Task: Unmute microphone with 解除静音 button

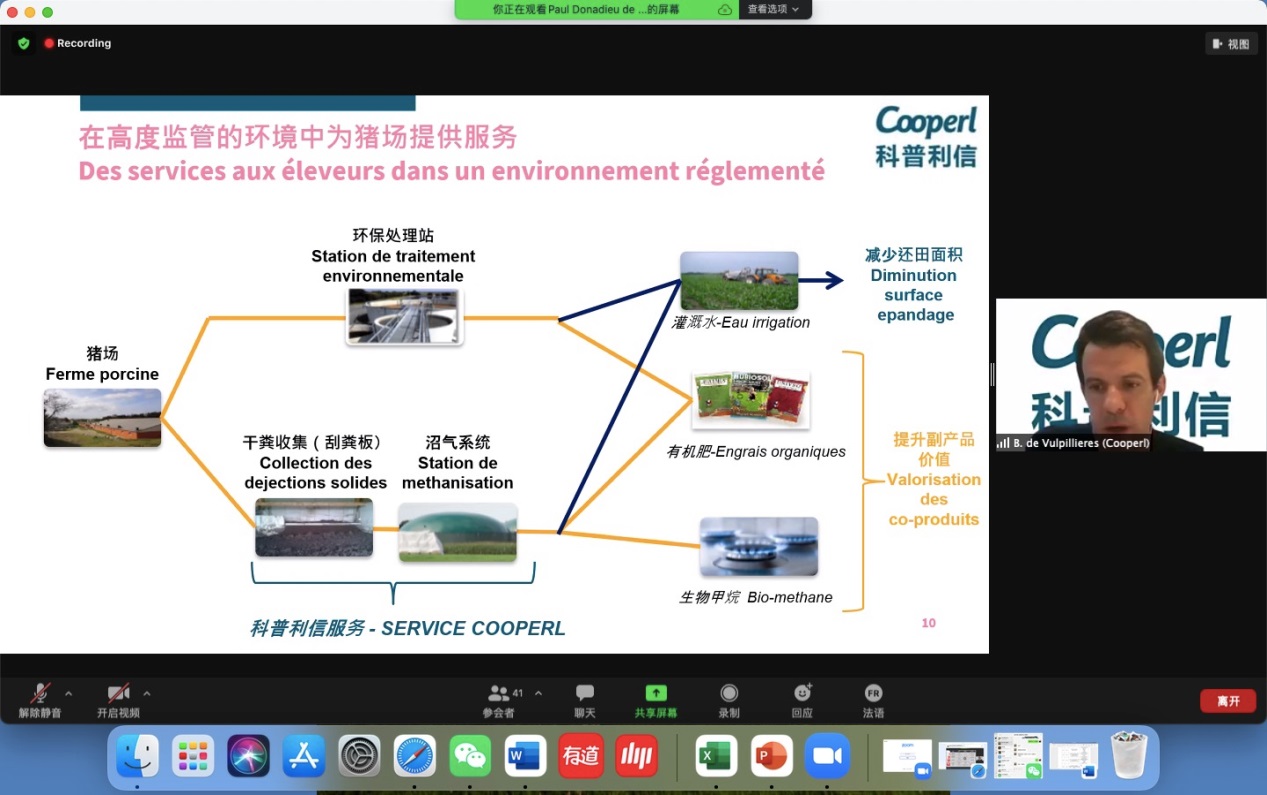Action: coord(40,700)
